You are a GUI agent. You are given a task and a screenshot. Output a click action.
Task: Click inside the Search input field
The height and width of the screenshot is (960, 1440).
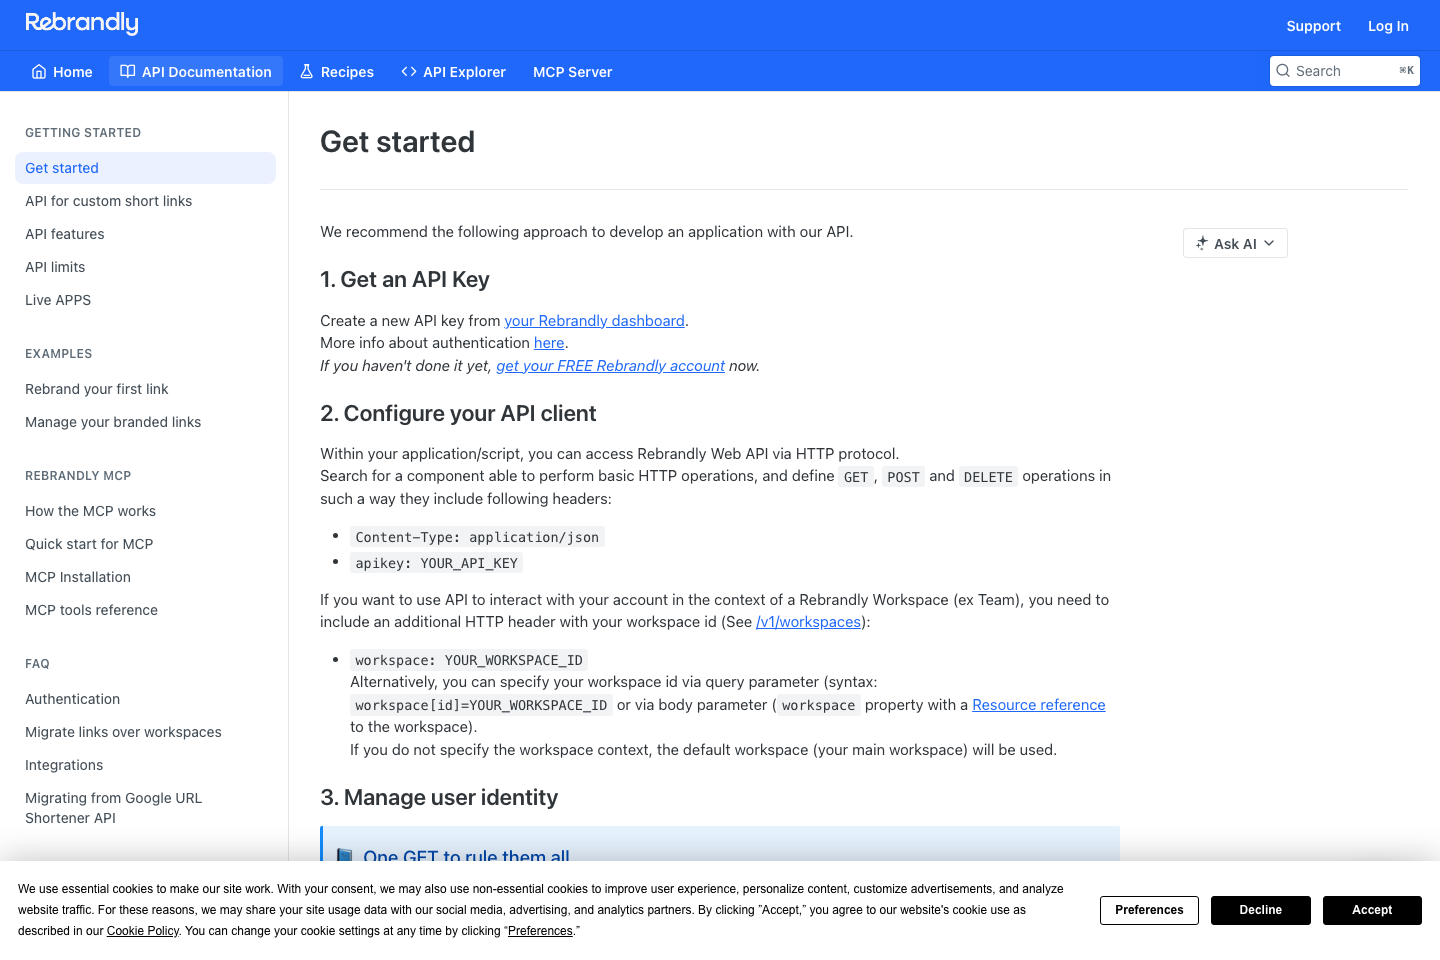1340,70
